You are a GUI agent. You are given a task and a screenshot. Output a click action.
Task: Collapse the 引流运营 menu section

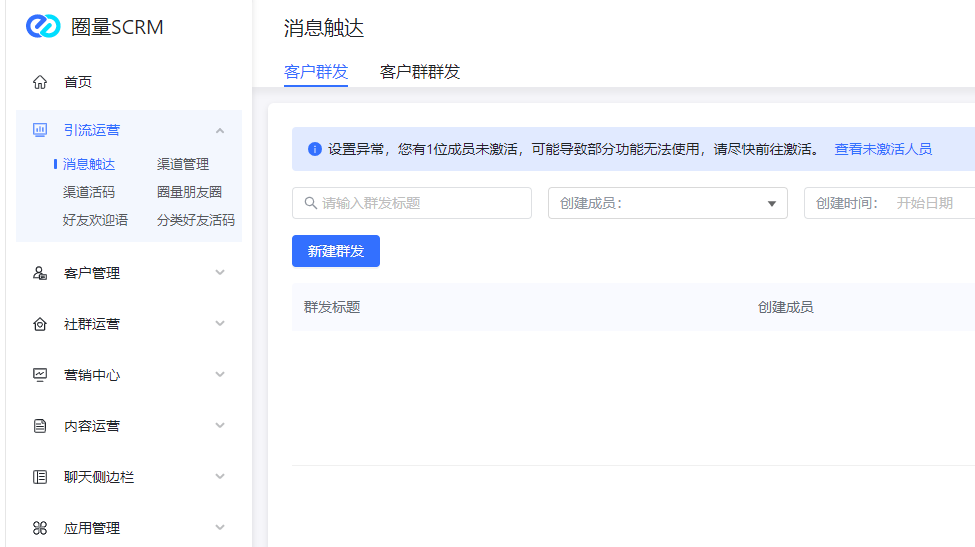[x=220, y=130]
